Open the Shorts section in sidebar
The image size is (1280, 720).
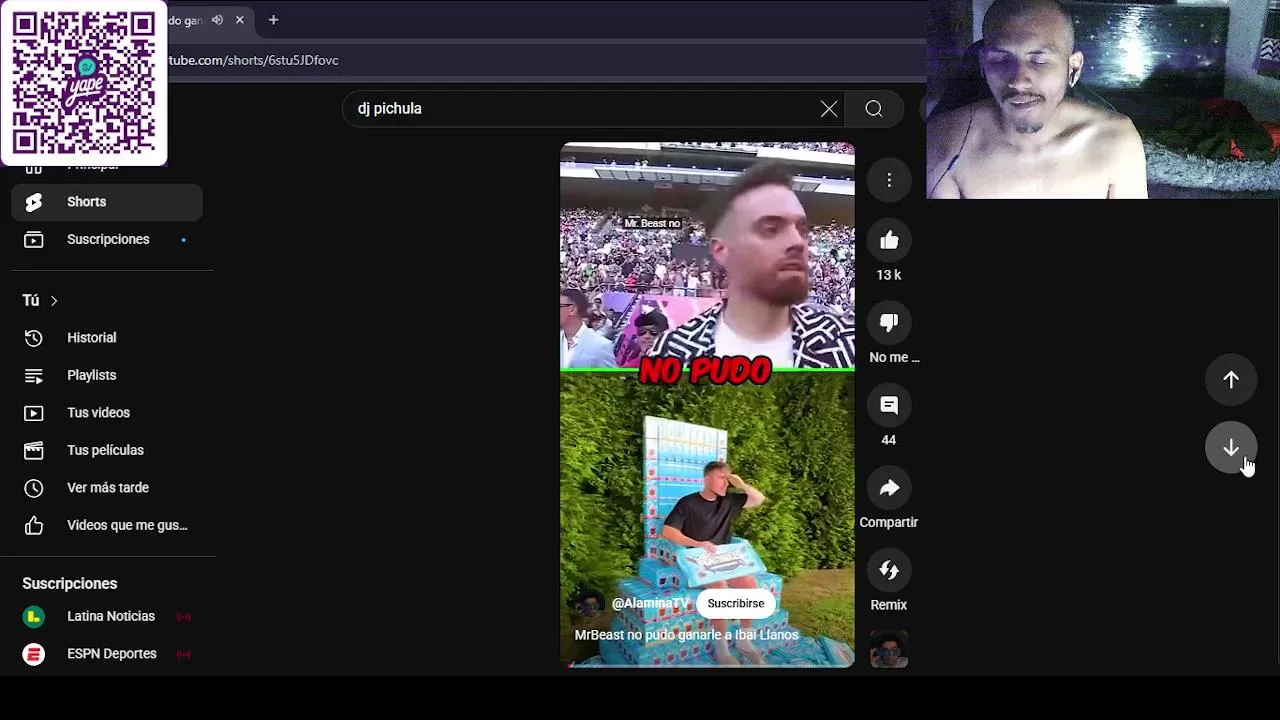[107, 202]
